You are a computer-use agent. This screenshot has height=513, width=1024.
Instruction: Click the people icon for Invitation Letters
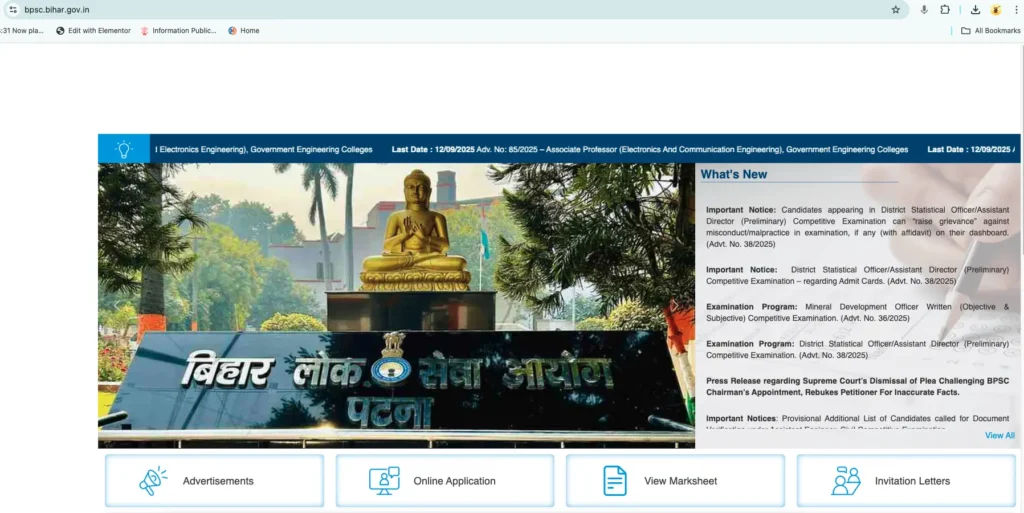(x=846, y=481)
